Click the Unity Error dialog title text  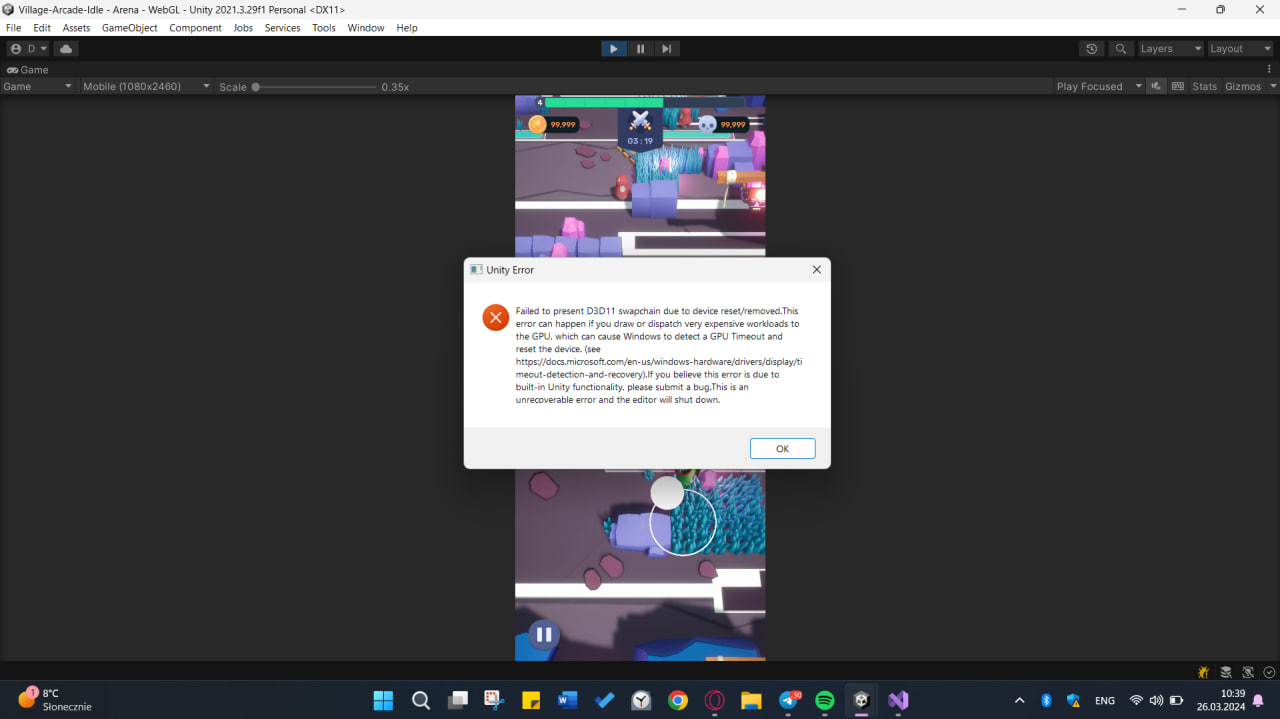click(510, 270)
